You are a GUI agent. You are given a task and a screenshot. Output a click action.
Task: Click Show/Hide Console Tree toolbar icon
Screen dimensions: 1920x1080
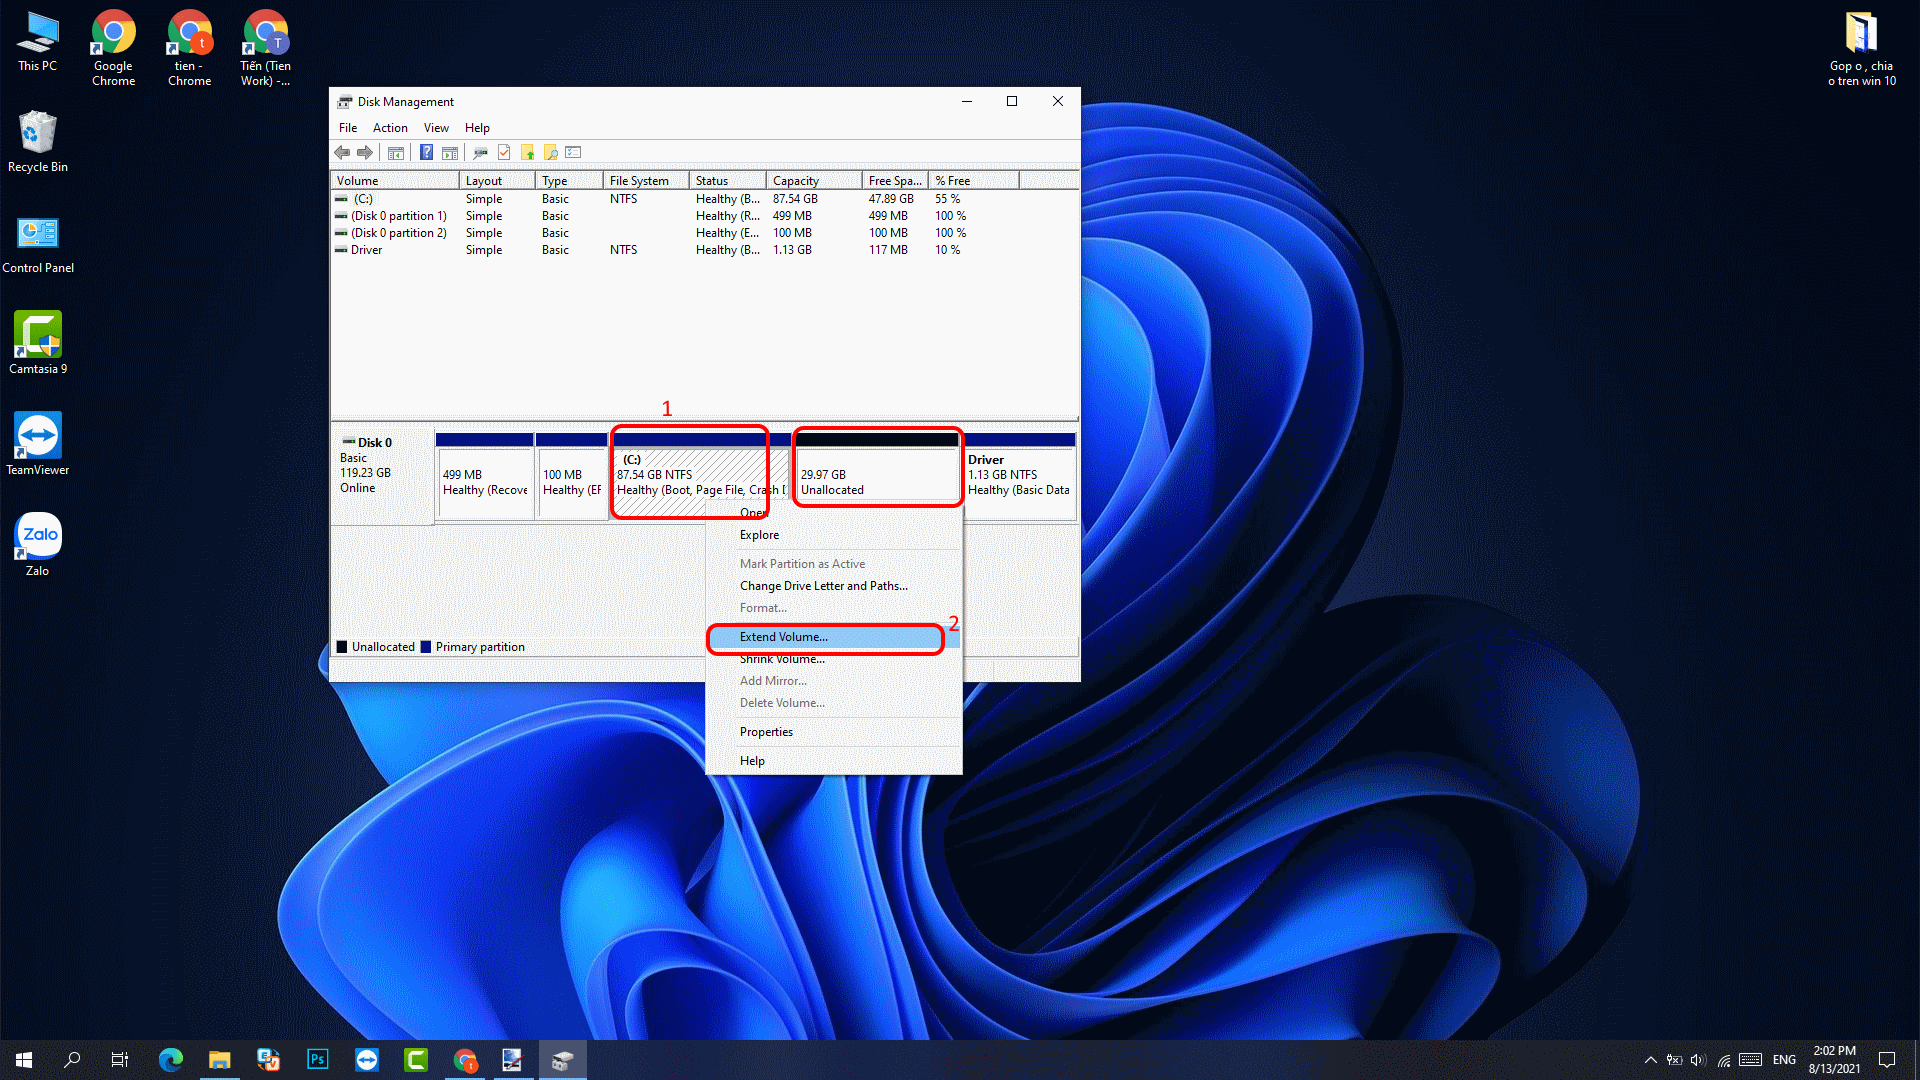pyautogui.click(x=396, y=153)
